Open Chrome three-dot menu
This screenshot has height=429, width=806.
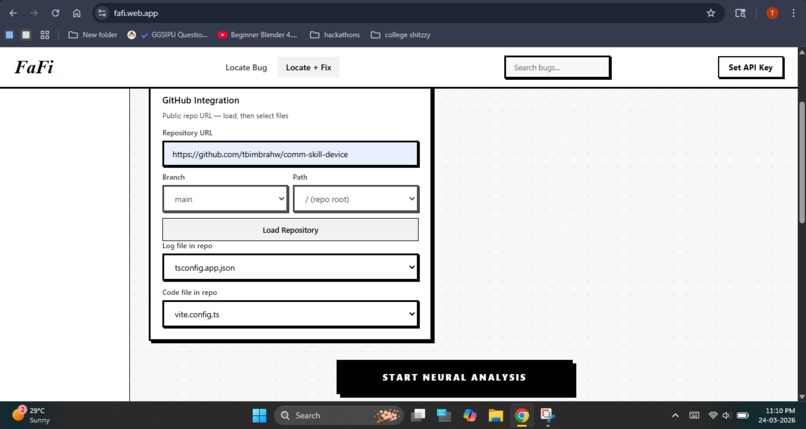coord(793,13)
